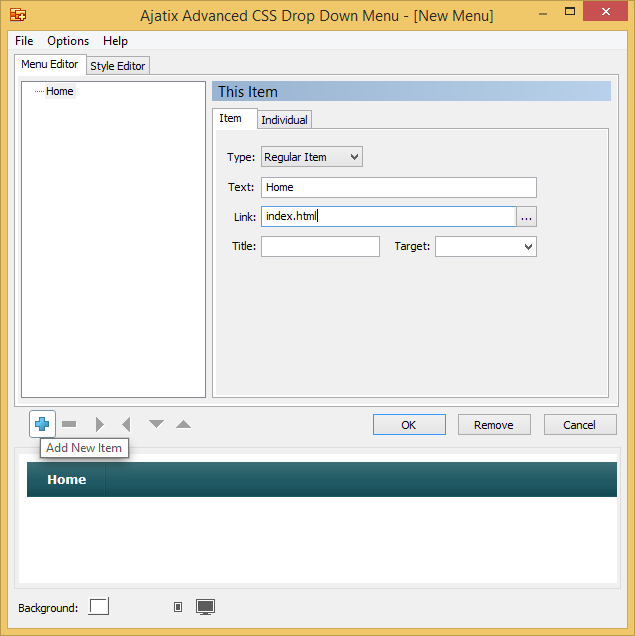This screenshot has height=636, width=635.
Task: Click the down arrow move item icon
Action: click(x=156, y=424)
